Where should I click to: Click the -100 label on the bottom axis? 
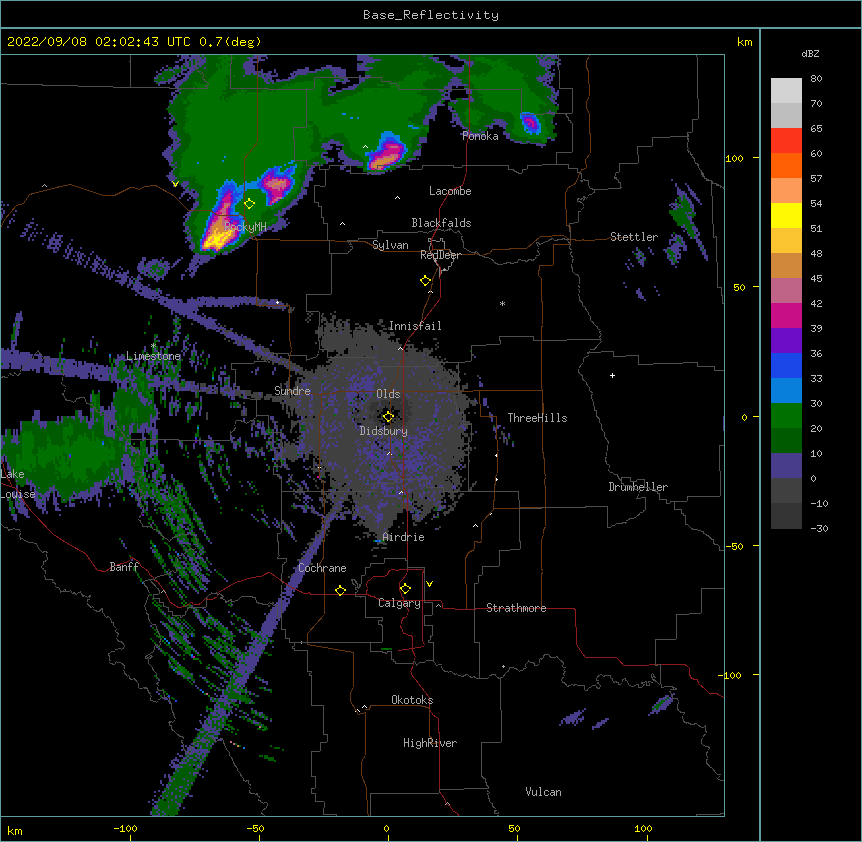click(x=125, y=828)
